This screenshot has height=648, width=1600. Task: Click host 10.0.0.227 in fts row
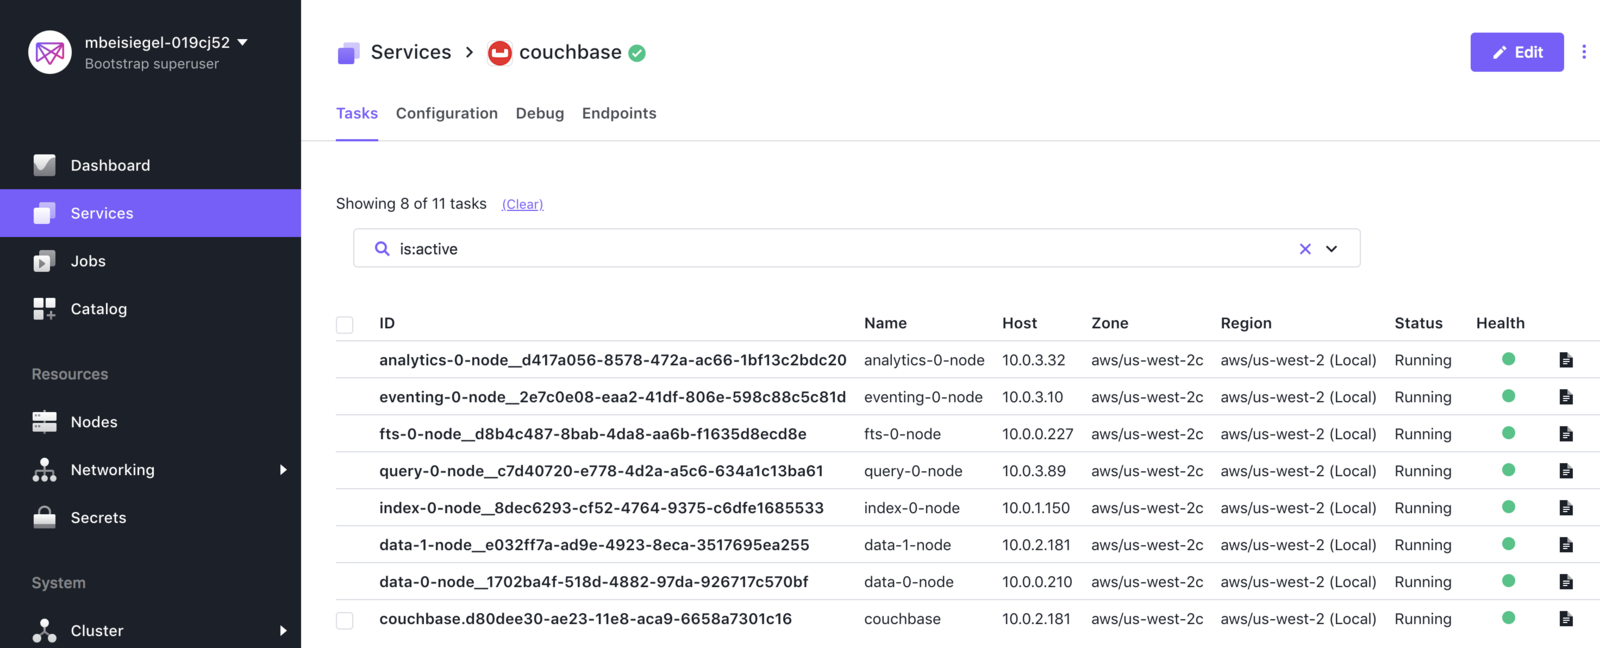[1038, 434]
